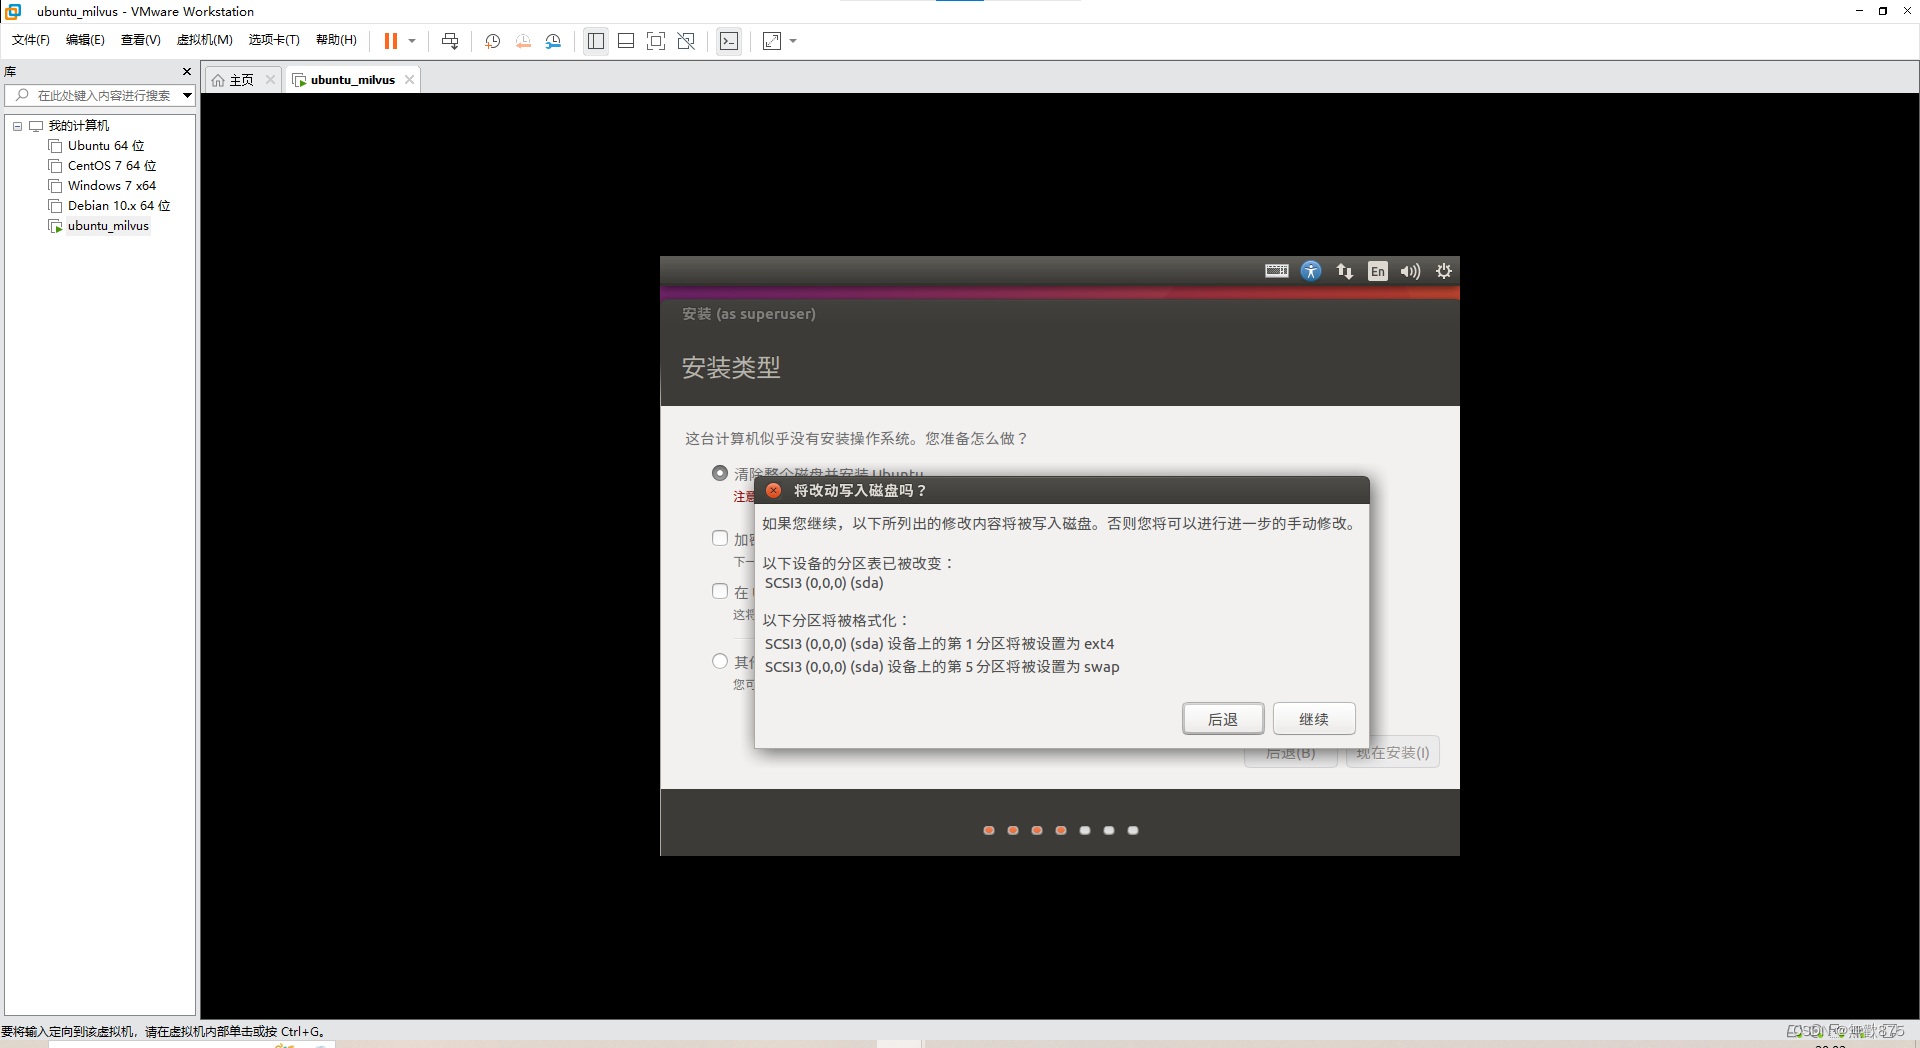Open the En input language indicator
This screenshot has height=1048, width=1920.
click(1378, 271)
